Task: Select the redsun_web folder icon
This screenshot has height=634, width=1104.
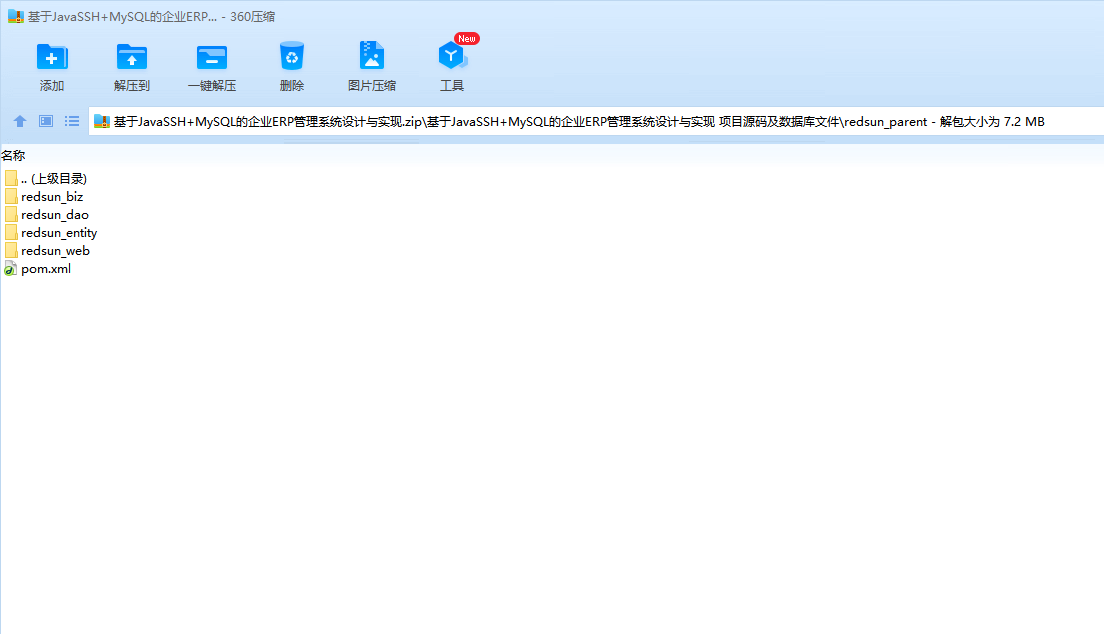Action: pos(11,250)
